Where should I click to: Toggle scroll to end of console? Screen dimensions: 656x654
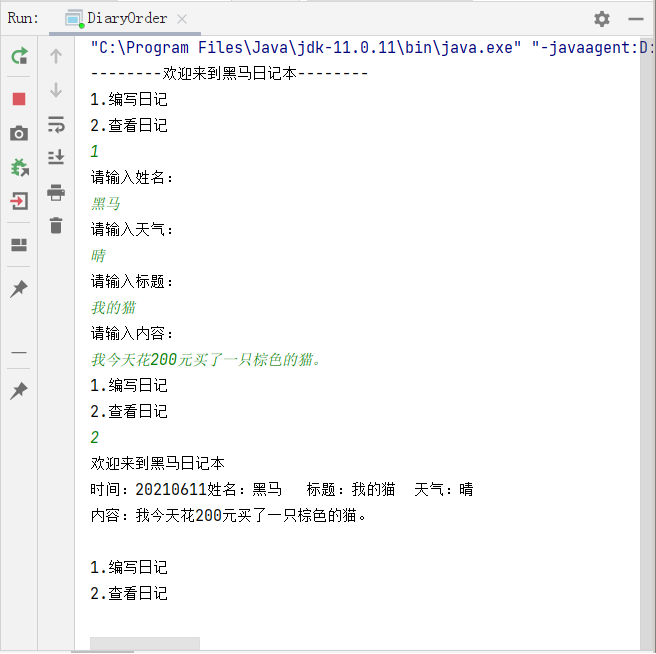tap(56, 157)
